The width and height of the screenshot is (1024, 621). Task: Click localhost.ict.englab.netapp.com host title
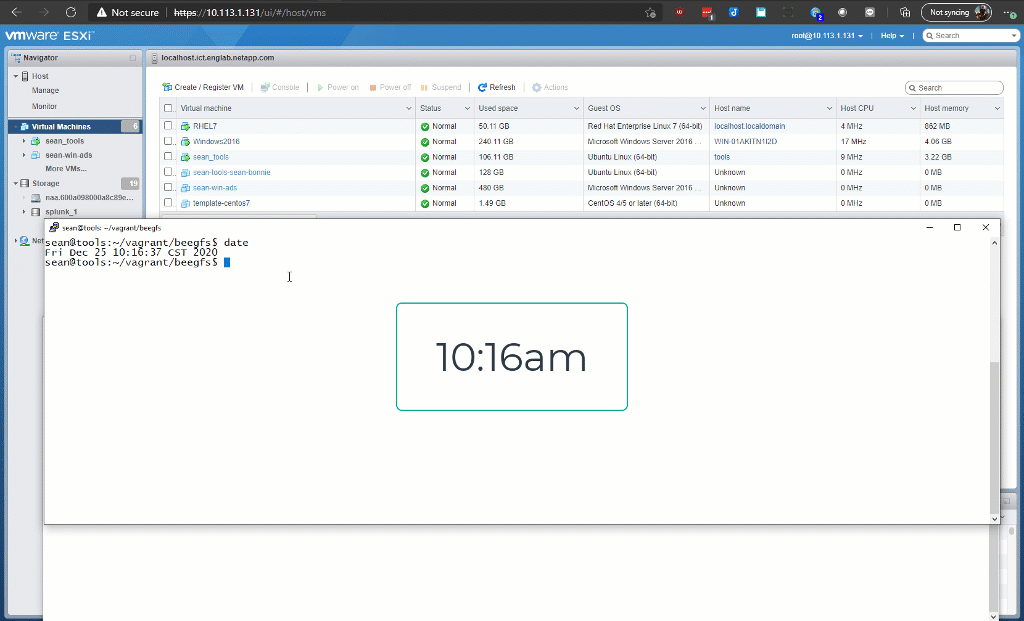point(217,58)
